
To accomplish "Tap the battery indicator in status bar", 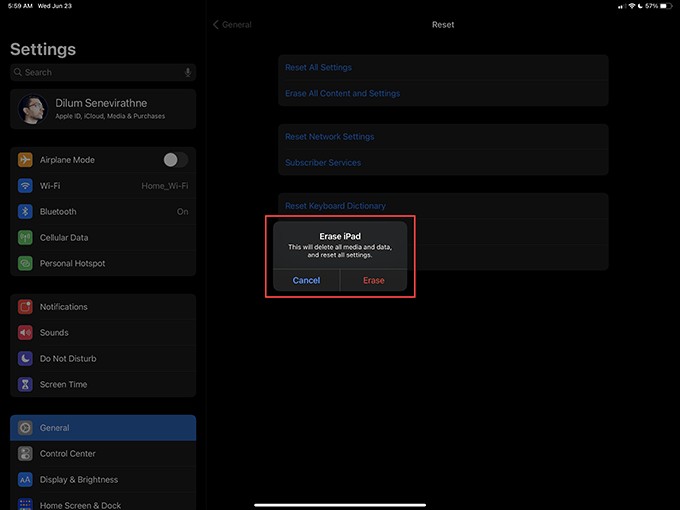I will tap(666, 6).
